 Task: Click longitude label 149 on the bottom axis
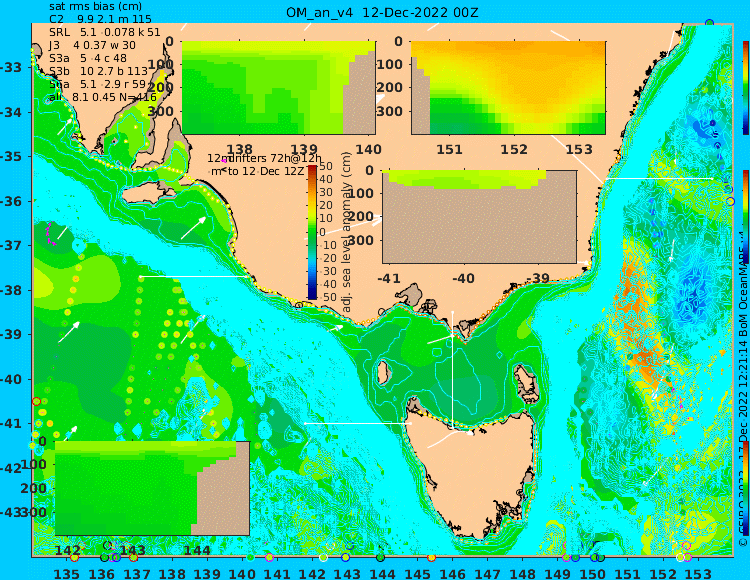558,573
